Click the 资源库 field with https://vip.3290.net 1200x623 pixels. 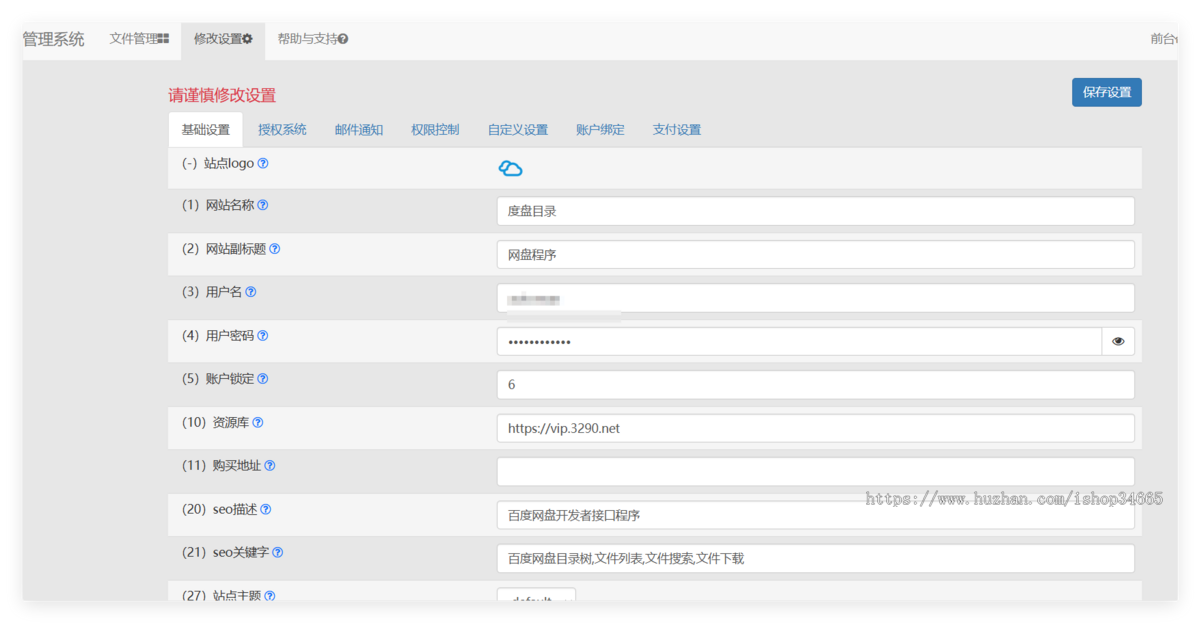point(816,428)
